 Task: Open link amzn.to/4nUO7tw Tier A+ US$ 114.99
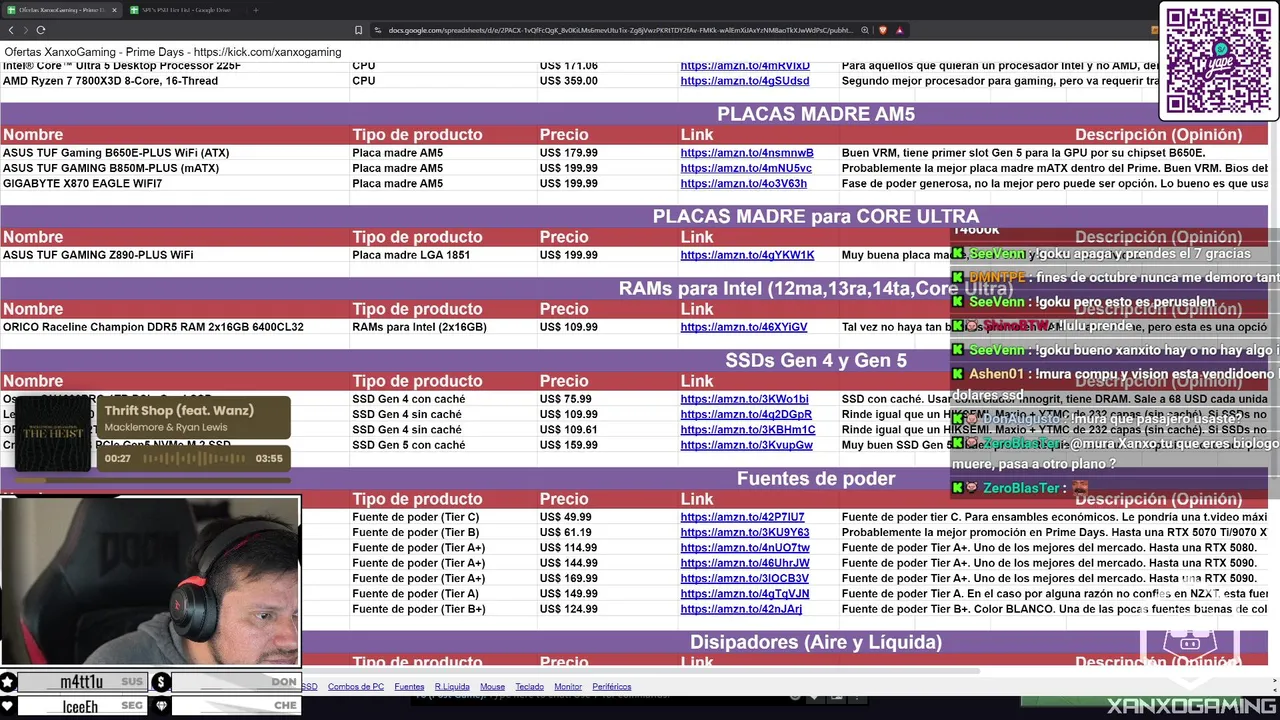(x=745, y=548)
